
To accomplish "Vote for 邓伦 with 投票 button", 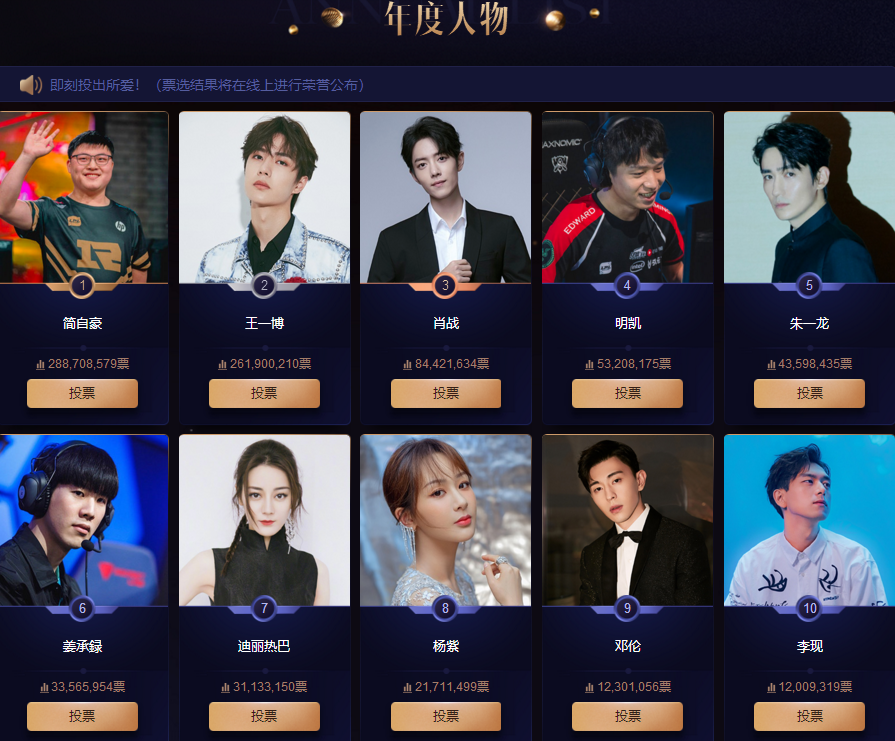I will [627, 716].
